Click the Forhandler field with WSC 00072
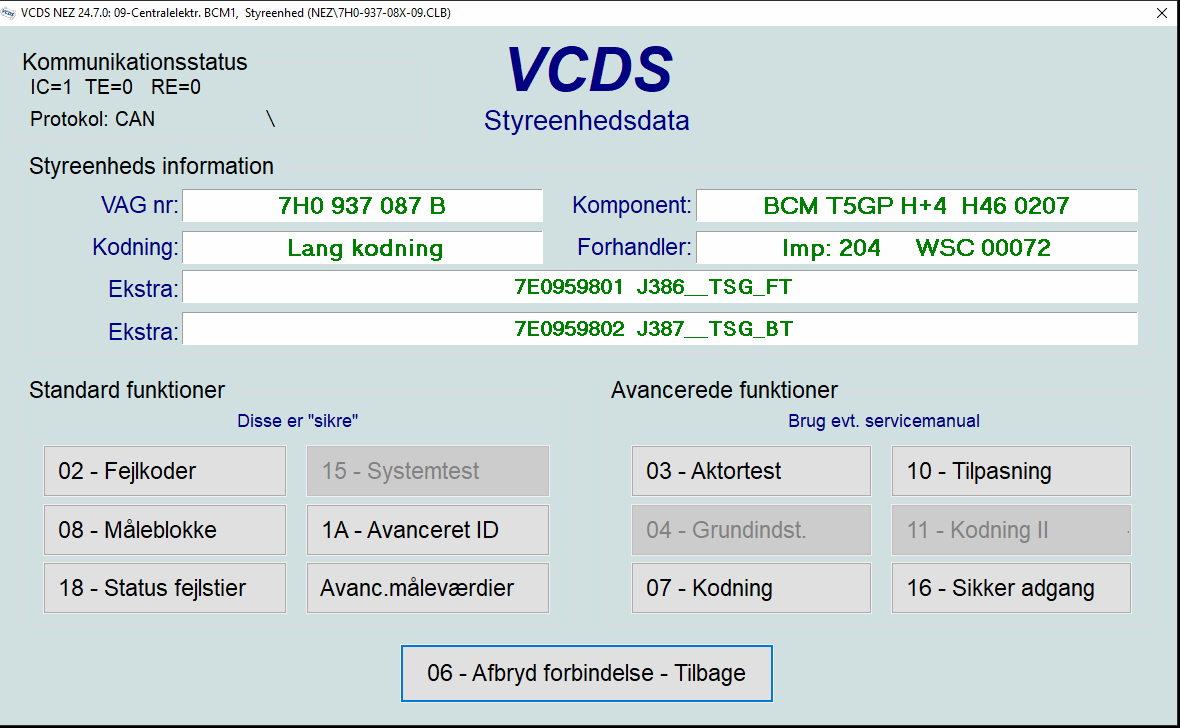The width and height of the screenshot is (1180, 728). [916, 248]
